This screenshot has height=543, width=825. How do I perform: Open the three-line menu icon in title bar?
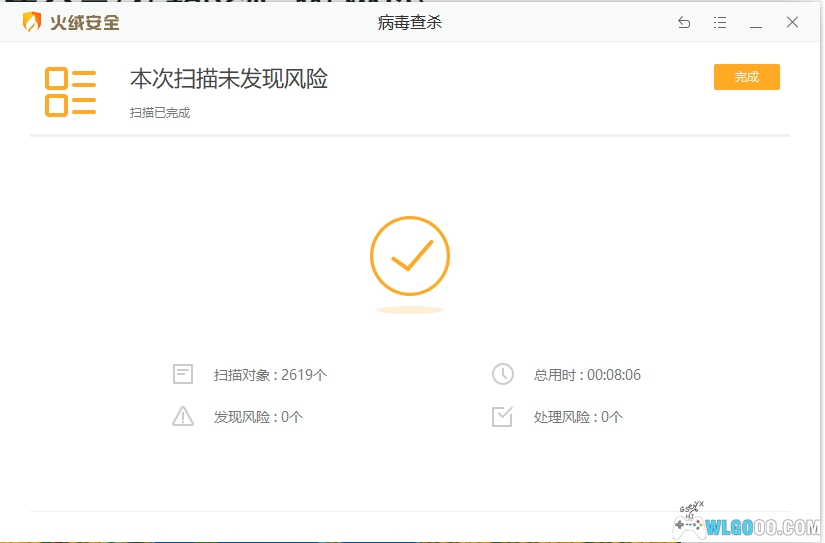[x=720, y=23]
